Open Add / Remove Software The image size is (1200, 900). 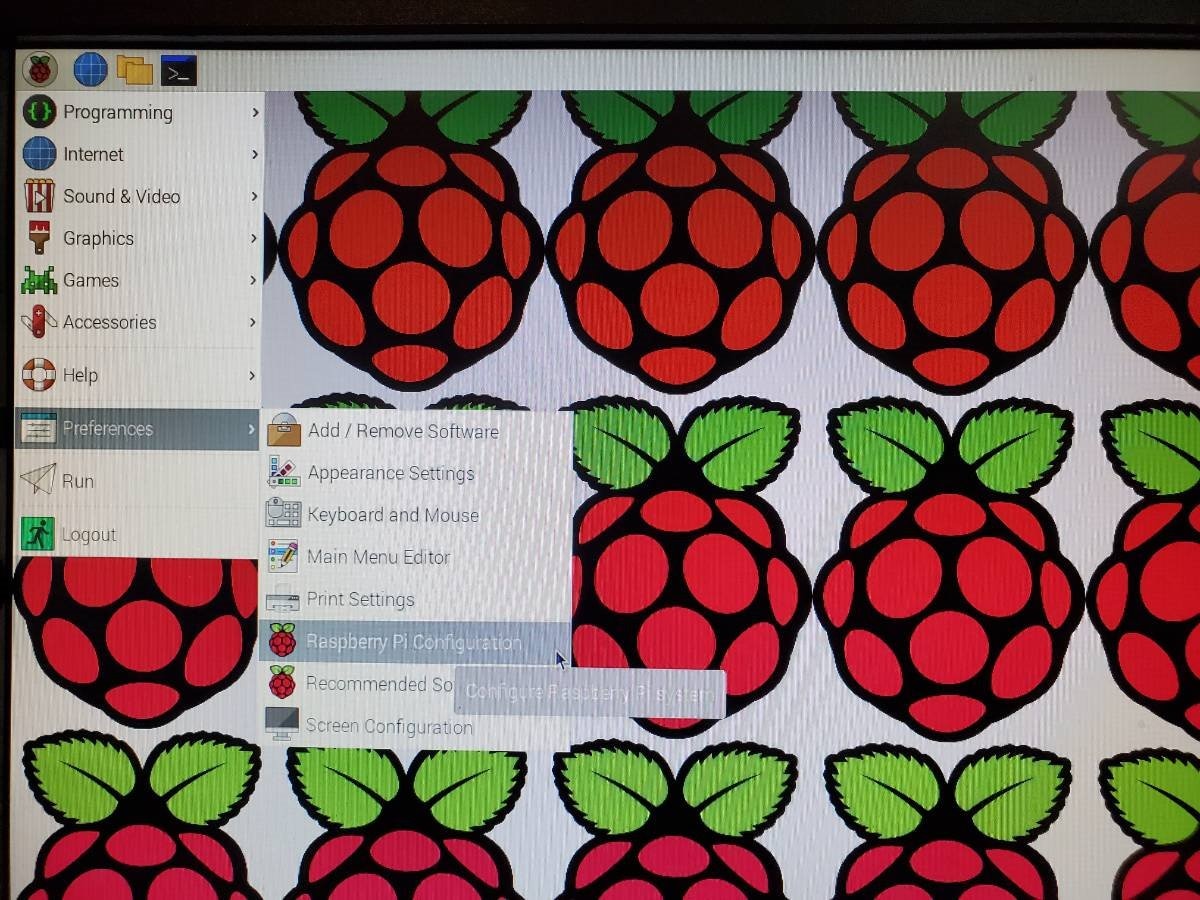tap(416, 431)
